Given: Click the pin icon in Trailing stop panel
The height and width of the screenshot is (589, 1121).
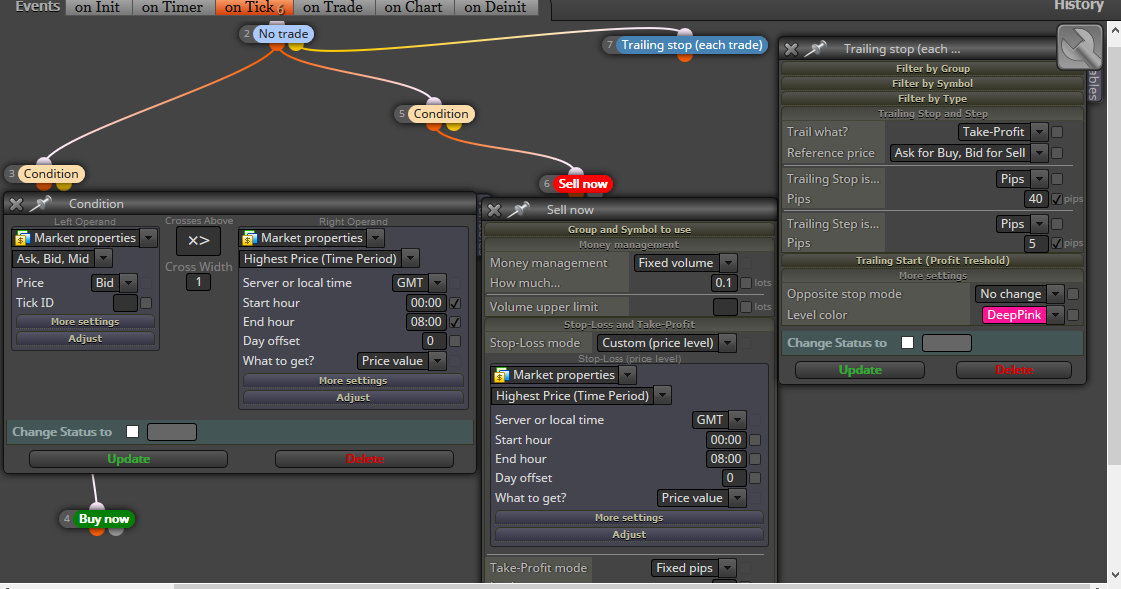Looking at the screenshot, I should coord(816,49).
